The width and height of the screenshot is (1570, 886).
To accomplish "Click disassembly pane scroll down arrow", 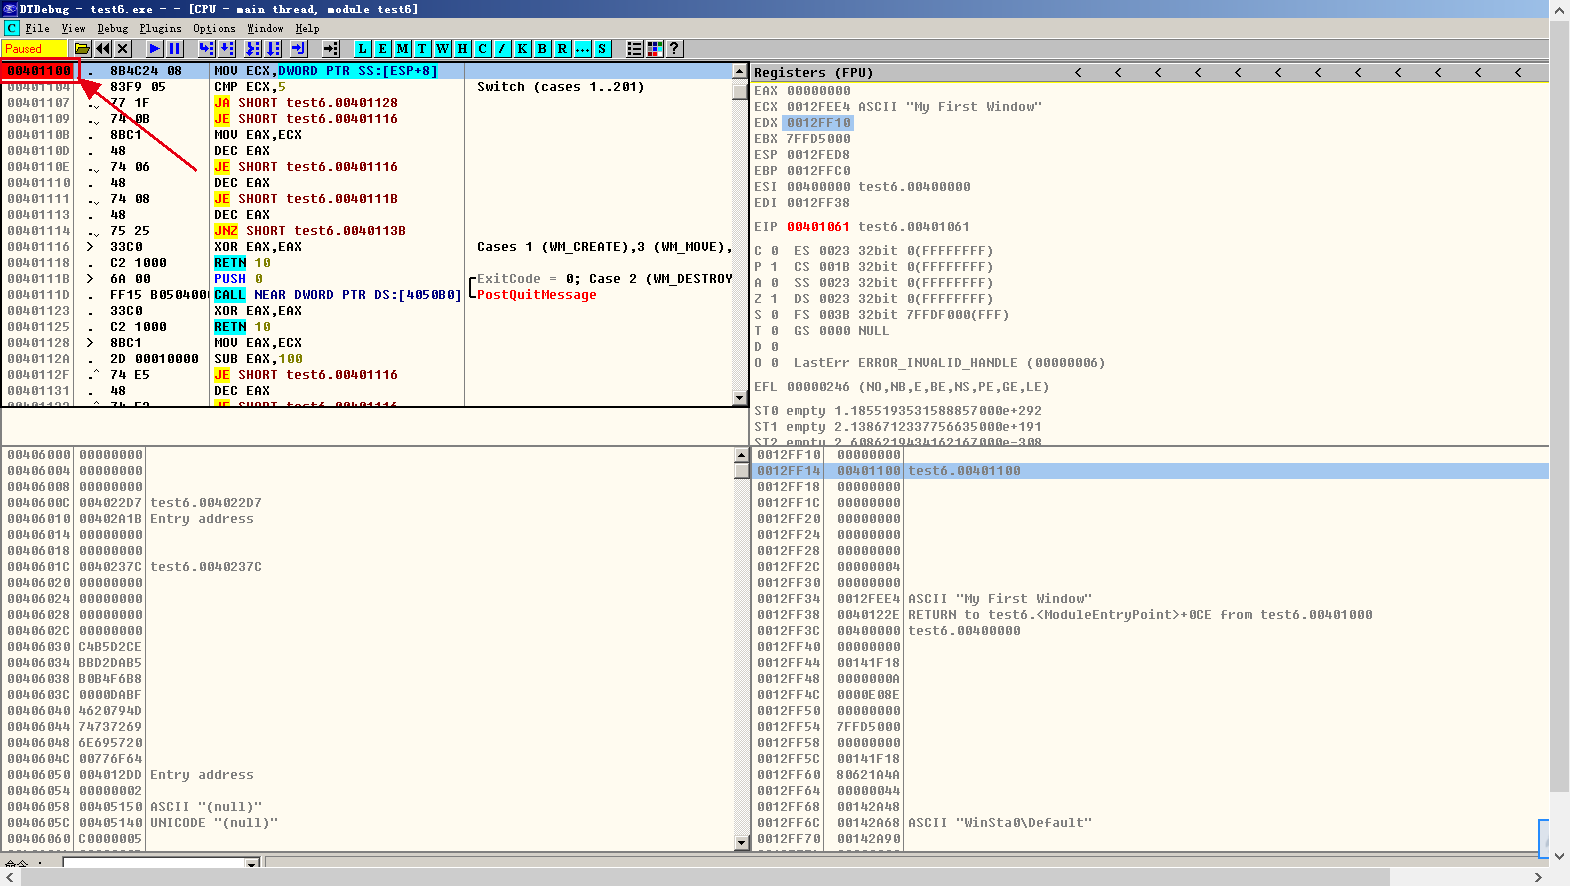I will pyautogui.click(x=740, y=398).
